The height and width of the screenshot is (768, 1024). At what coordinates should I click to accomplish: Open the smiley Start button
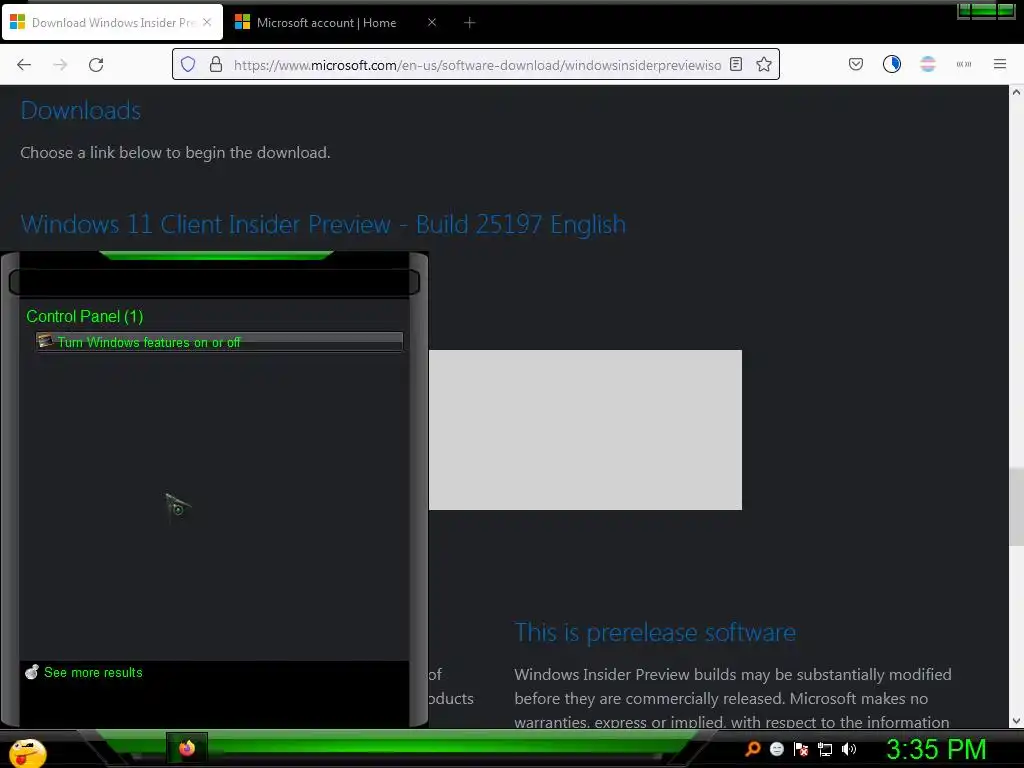(27, 752)
